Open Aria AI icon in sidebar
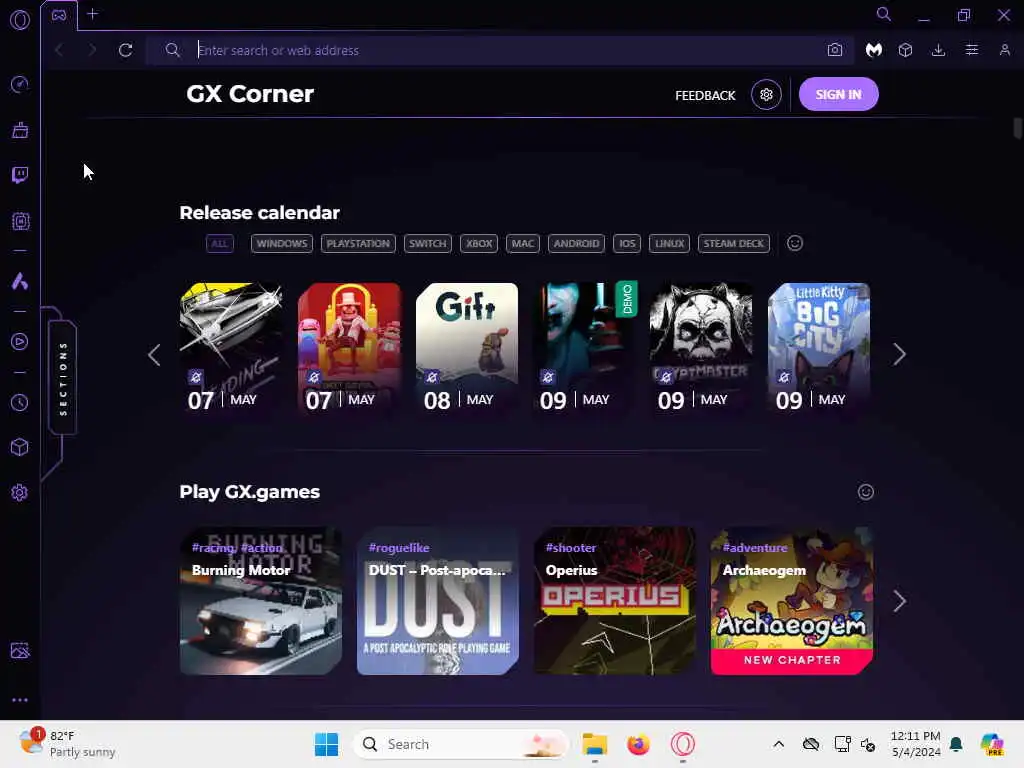 point(20,281)
